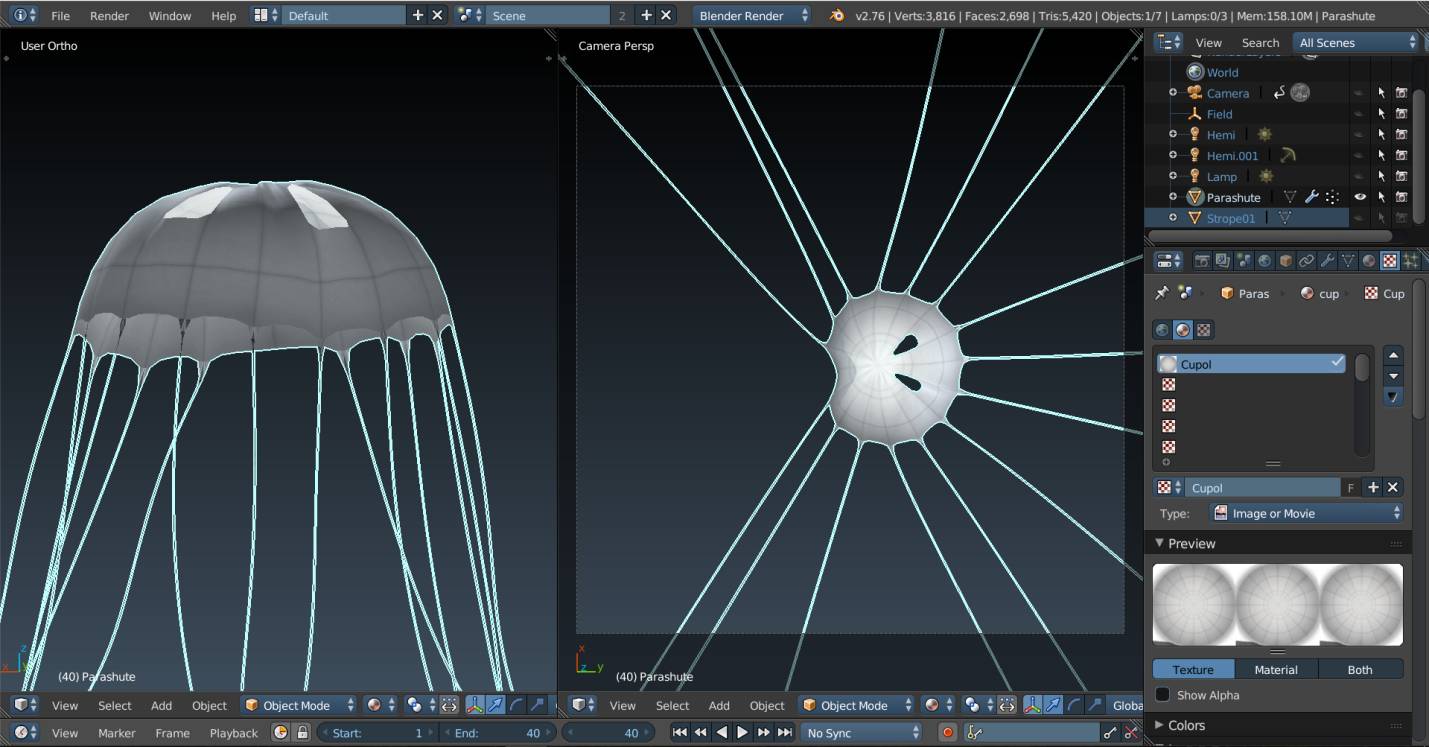The width and height of the screenshot is (1429, 747).
Task: Toggle the Cupol texture slot checkbox
Action: pyautogui.click(x=1337, y=364)
